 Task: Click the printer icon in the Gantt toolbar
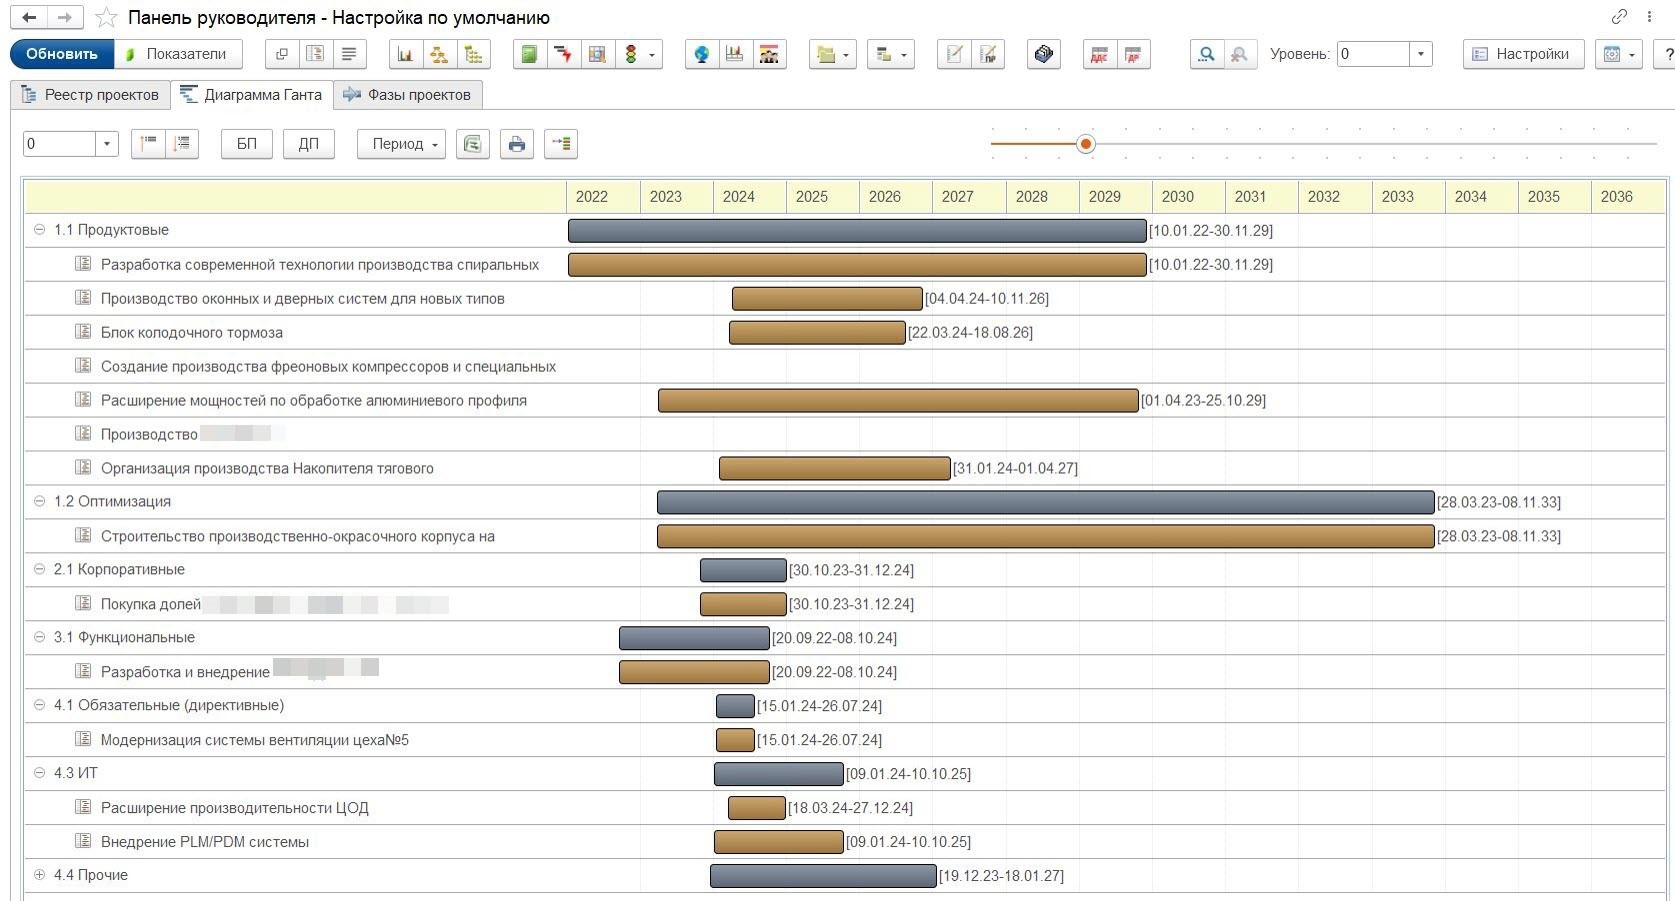coord(516,144)
